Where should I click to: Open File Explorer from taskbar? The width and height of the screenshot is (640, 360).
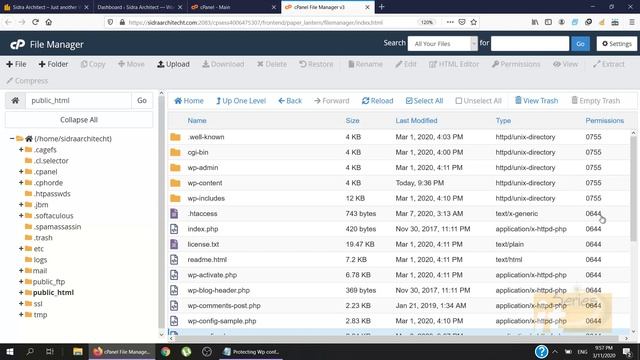(78, 352)
